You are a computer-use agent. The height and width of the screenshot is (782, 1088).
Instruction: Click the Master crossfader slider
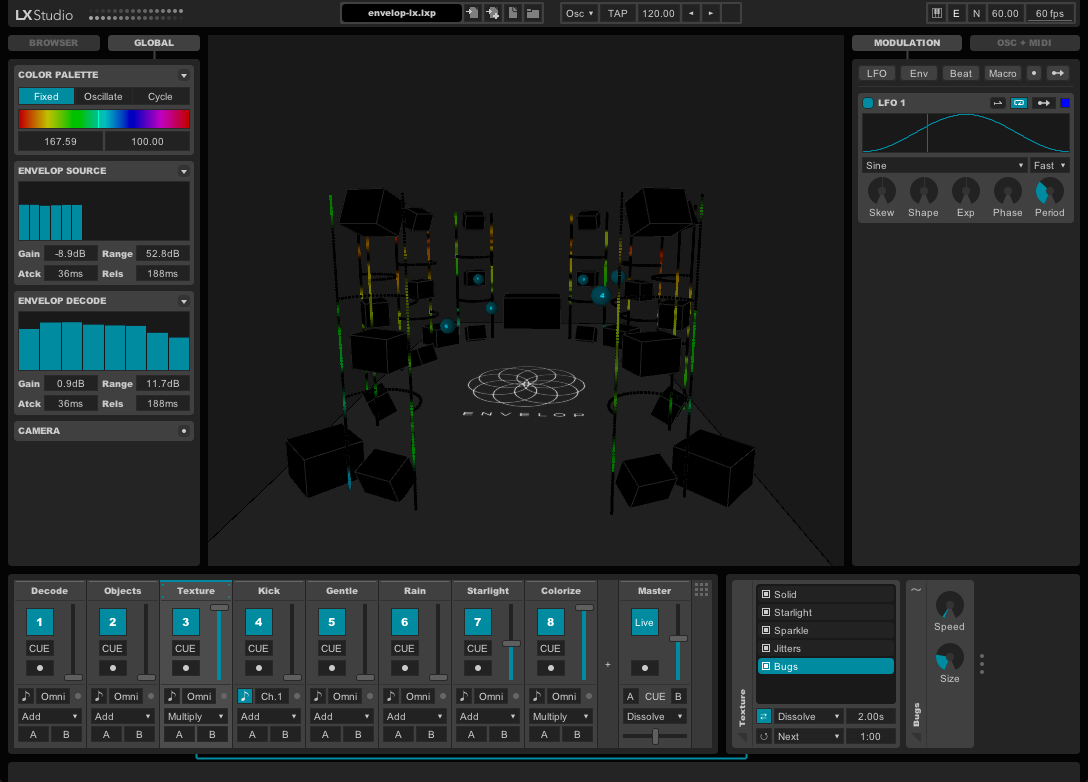click(x=654, y=736)
